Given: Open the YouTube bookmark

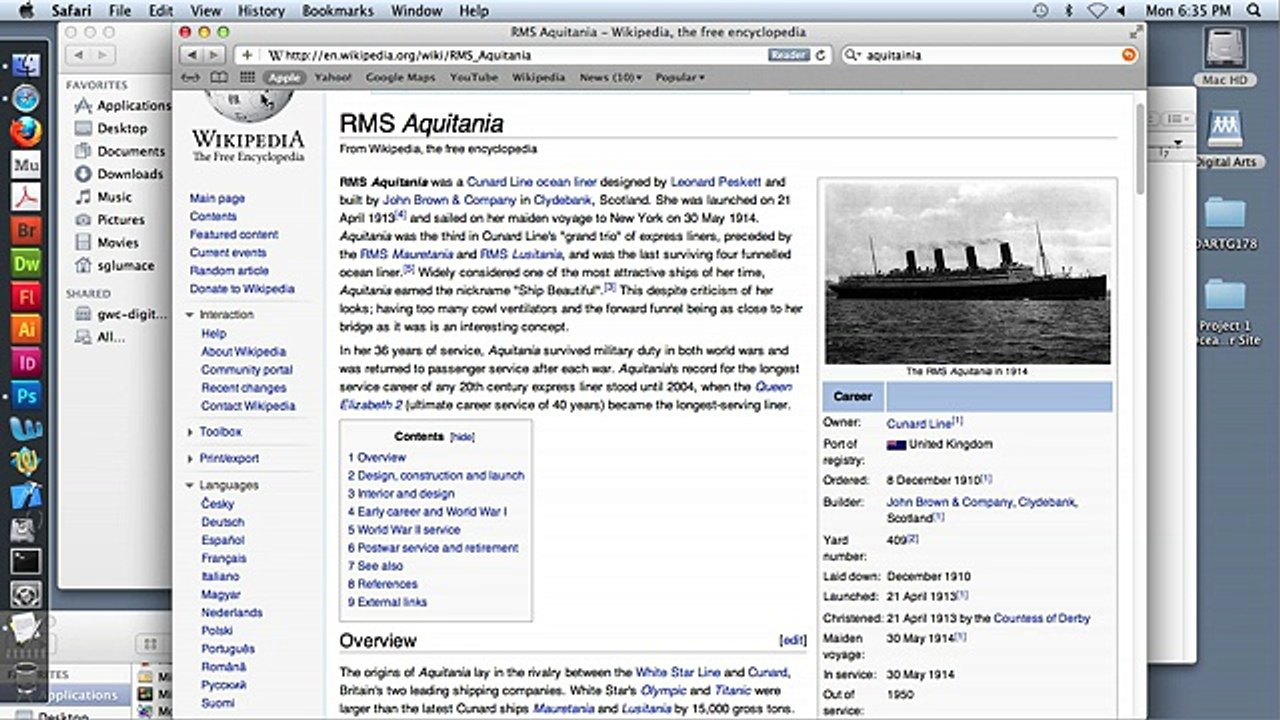Looking at the screenshot, I should [x=474, y=77].
